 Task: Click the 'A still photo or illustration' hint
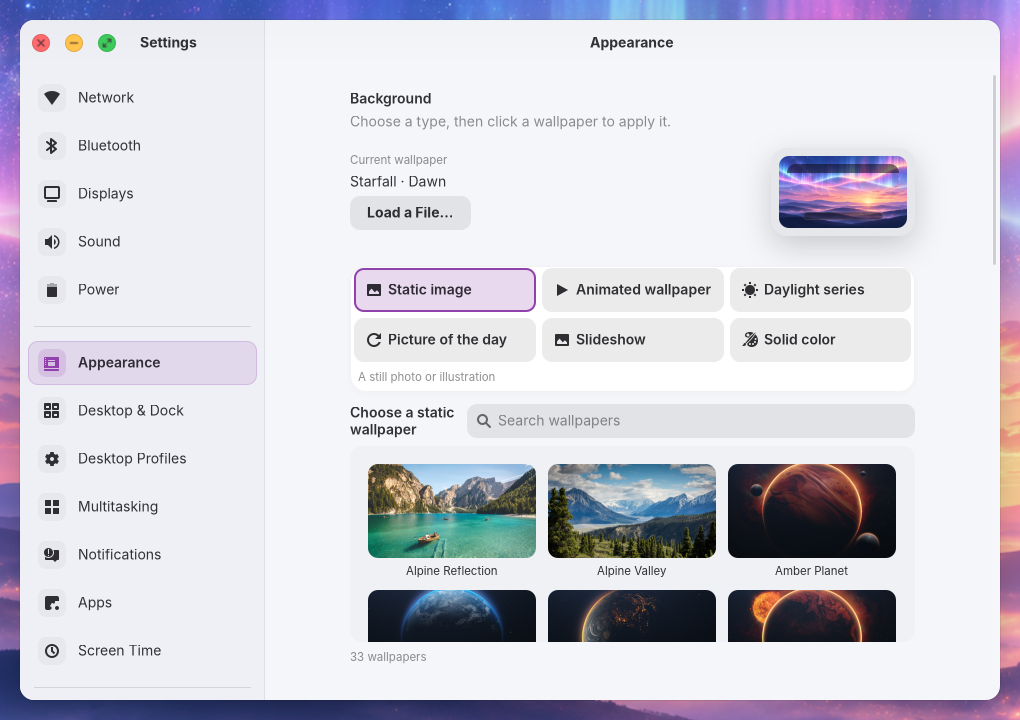click(x=427, y=377)
